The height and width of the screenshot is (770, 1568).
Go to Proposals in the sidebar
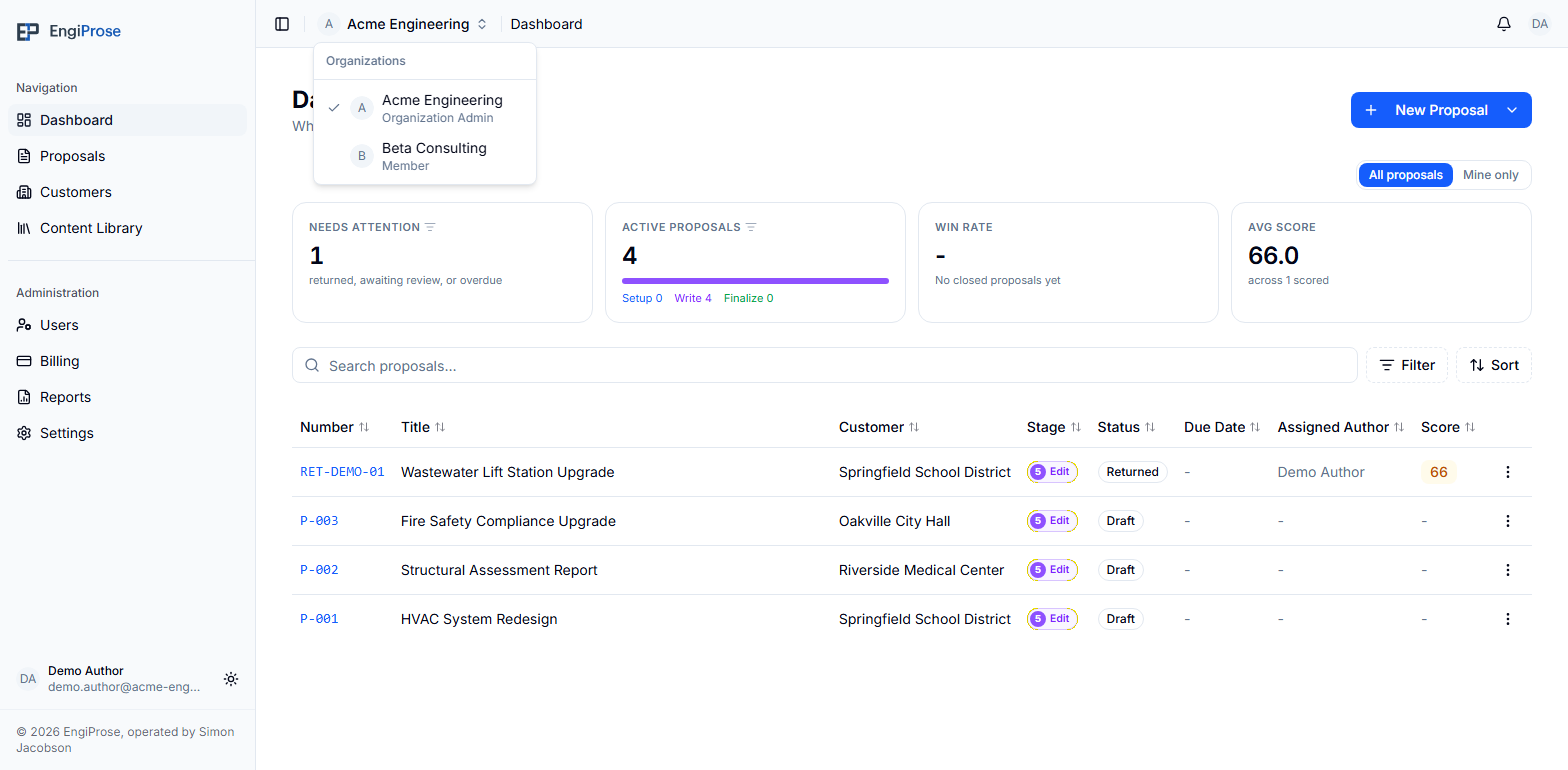[127, 156]
